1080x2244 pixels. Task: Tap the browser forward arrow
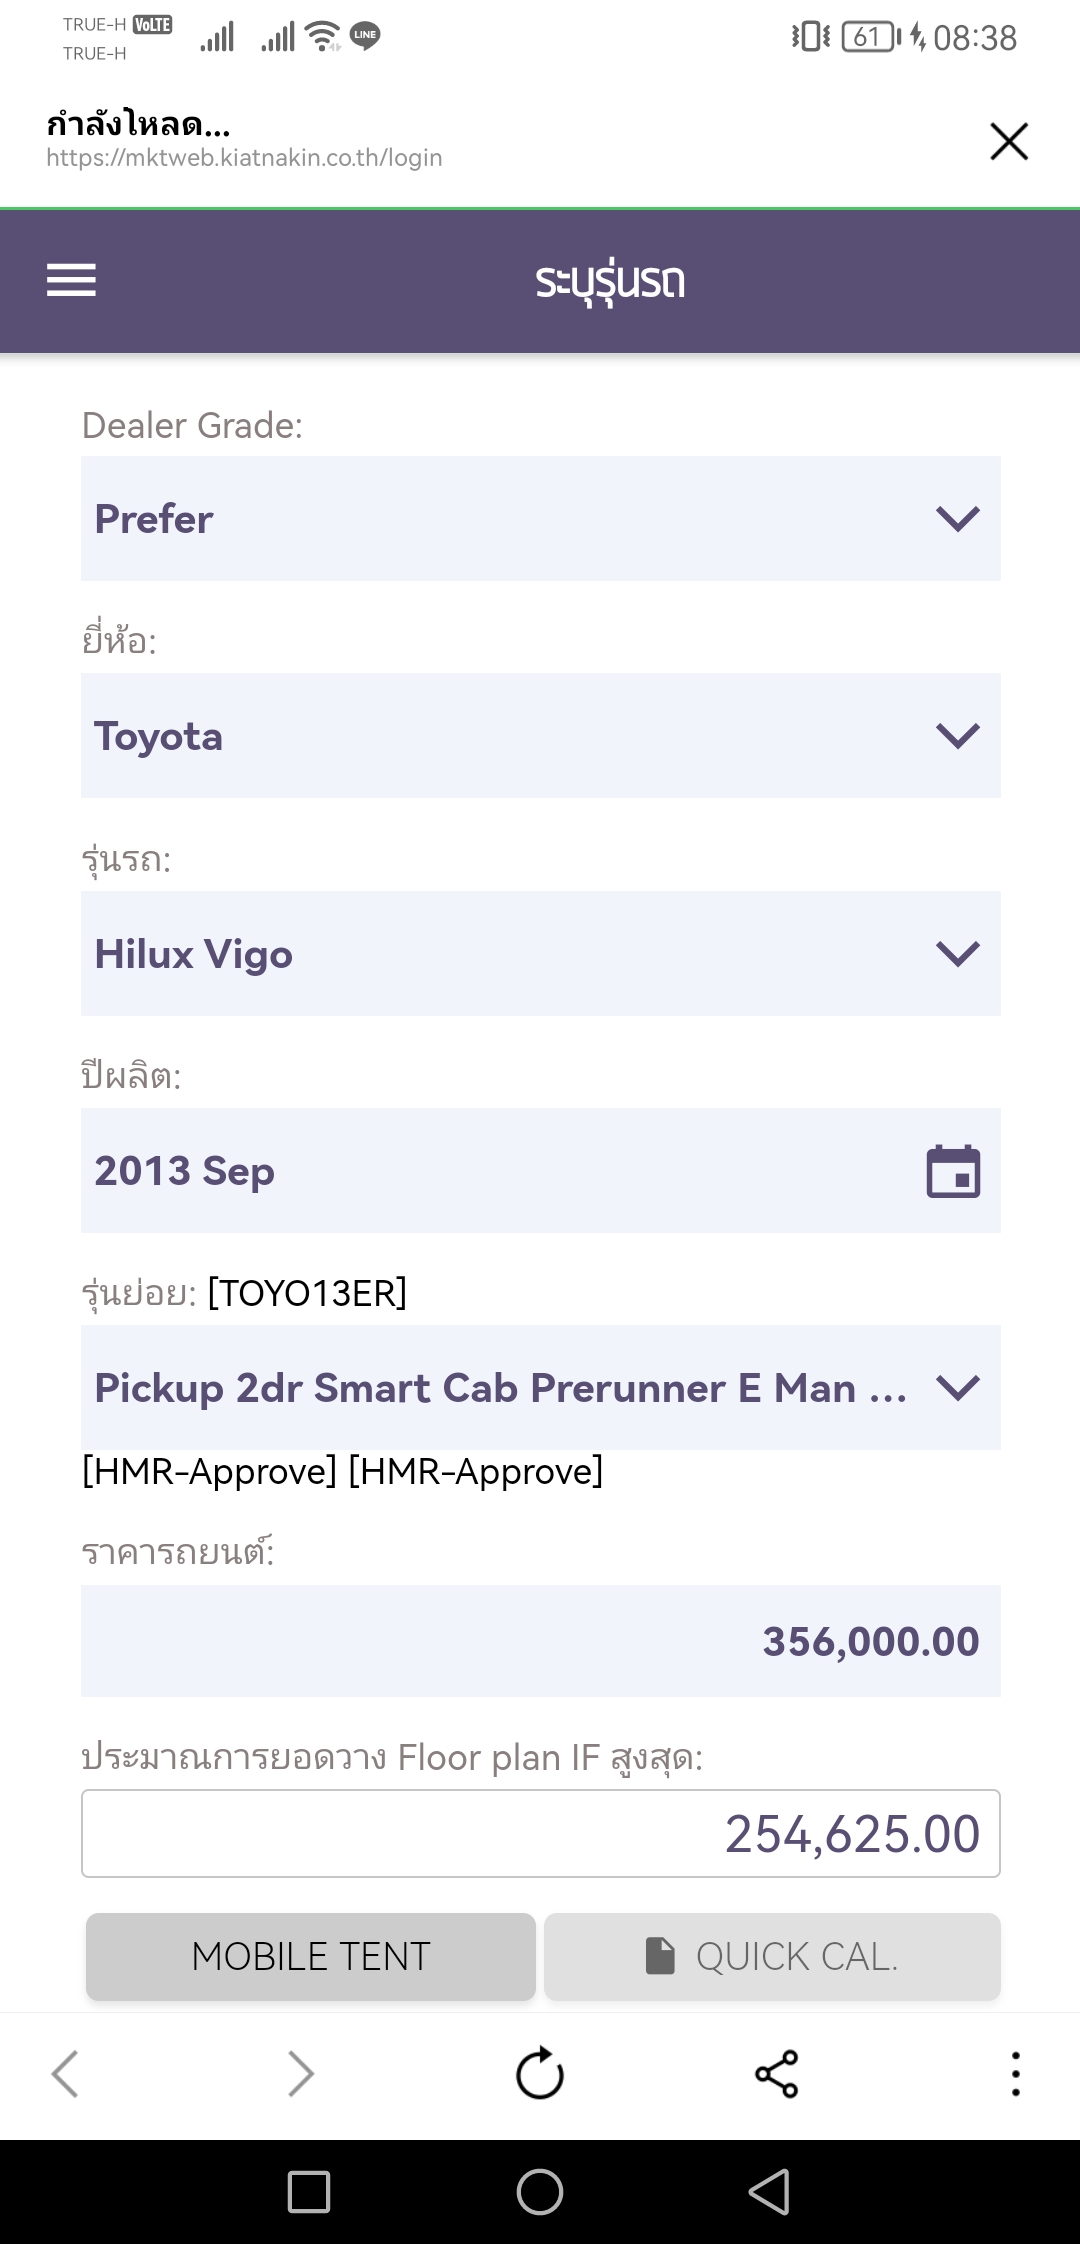pos(301,2073)
